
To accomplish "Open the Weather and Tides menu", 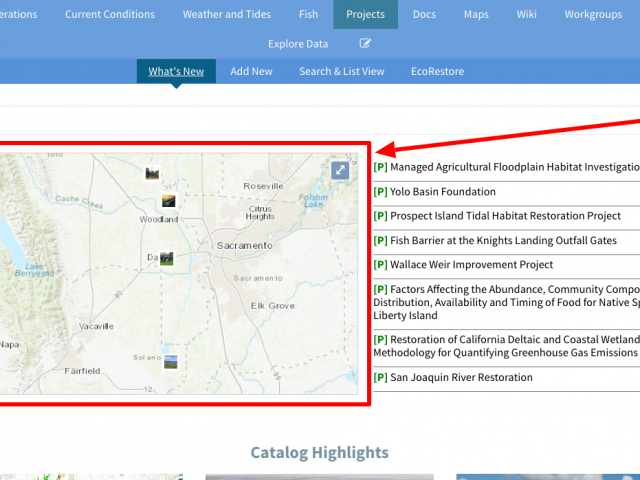I will click(x=226, y=14).
